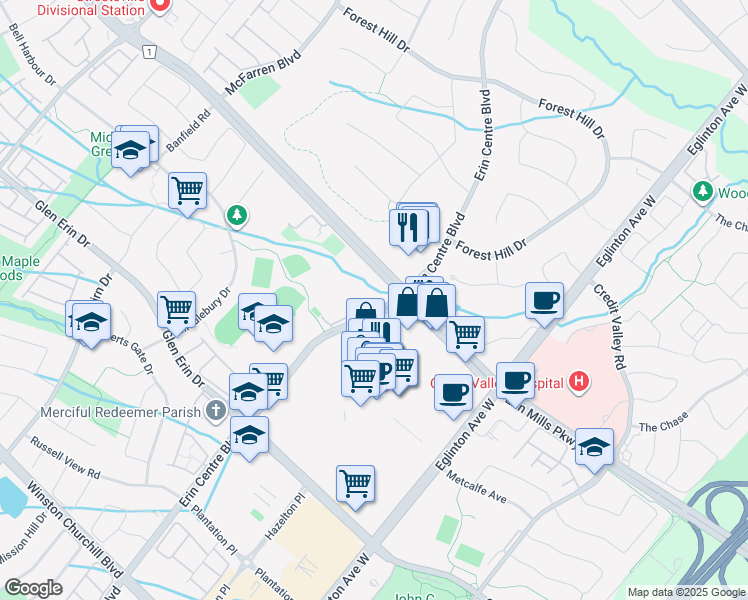
Task: Click the Merciful Redeemer Parish label
Action: pos(121,412)
